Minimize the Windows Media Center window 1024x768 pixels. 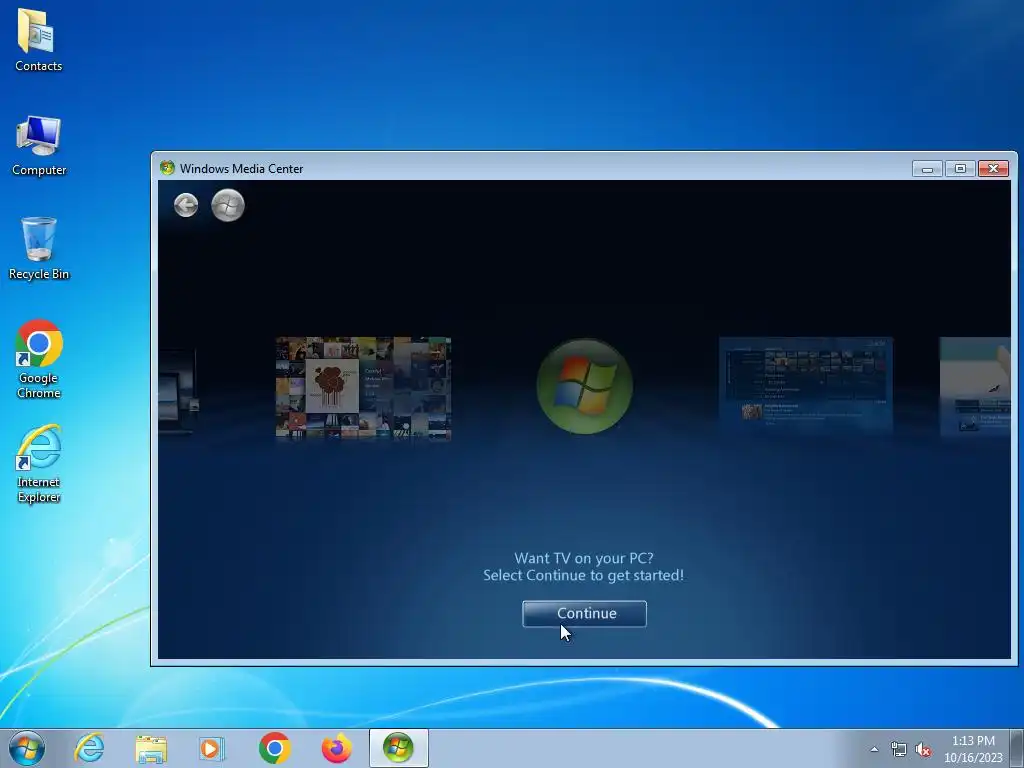(x=927, y=168)
